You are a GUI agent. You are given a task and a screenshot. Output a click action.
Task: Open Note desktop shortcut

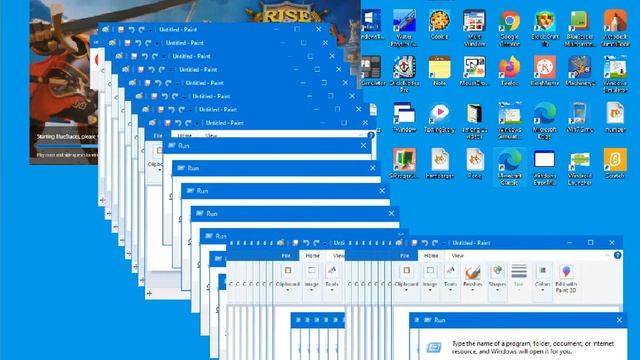click(x=439, y=71)
